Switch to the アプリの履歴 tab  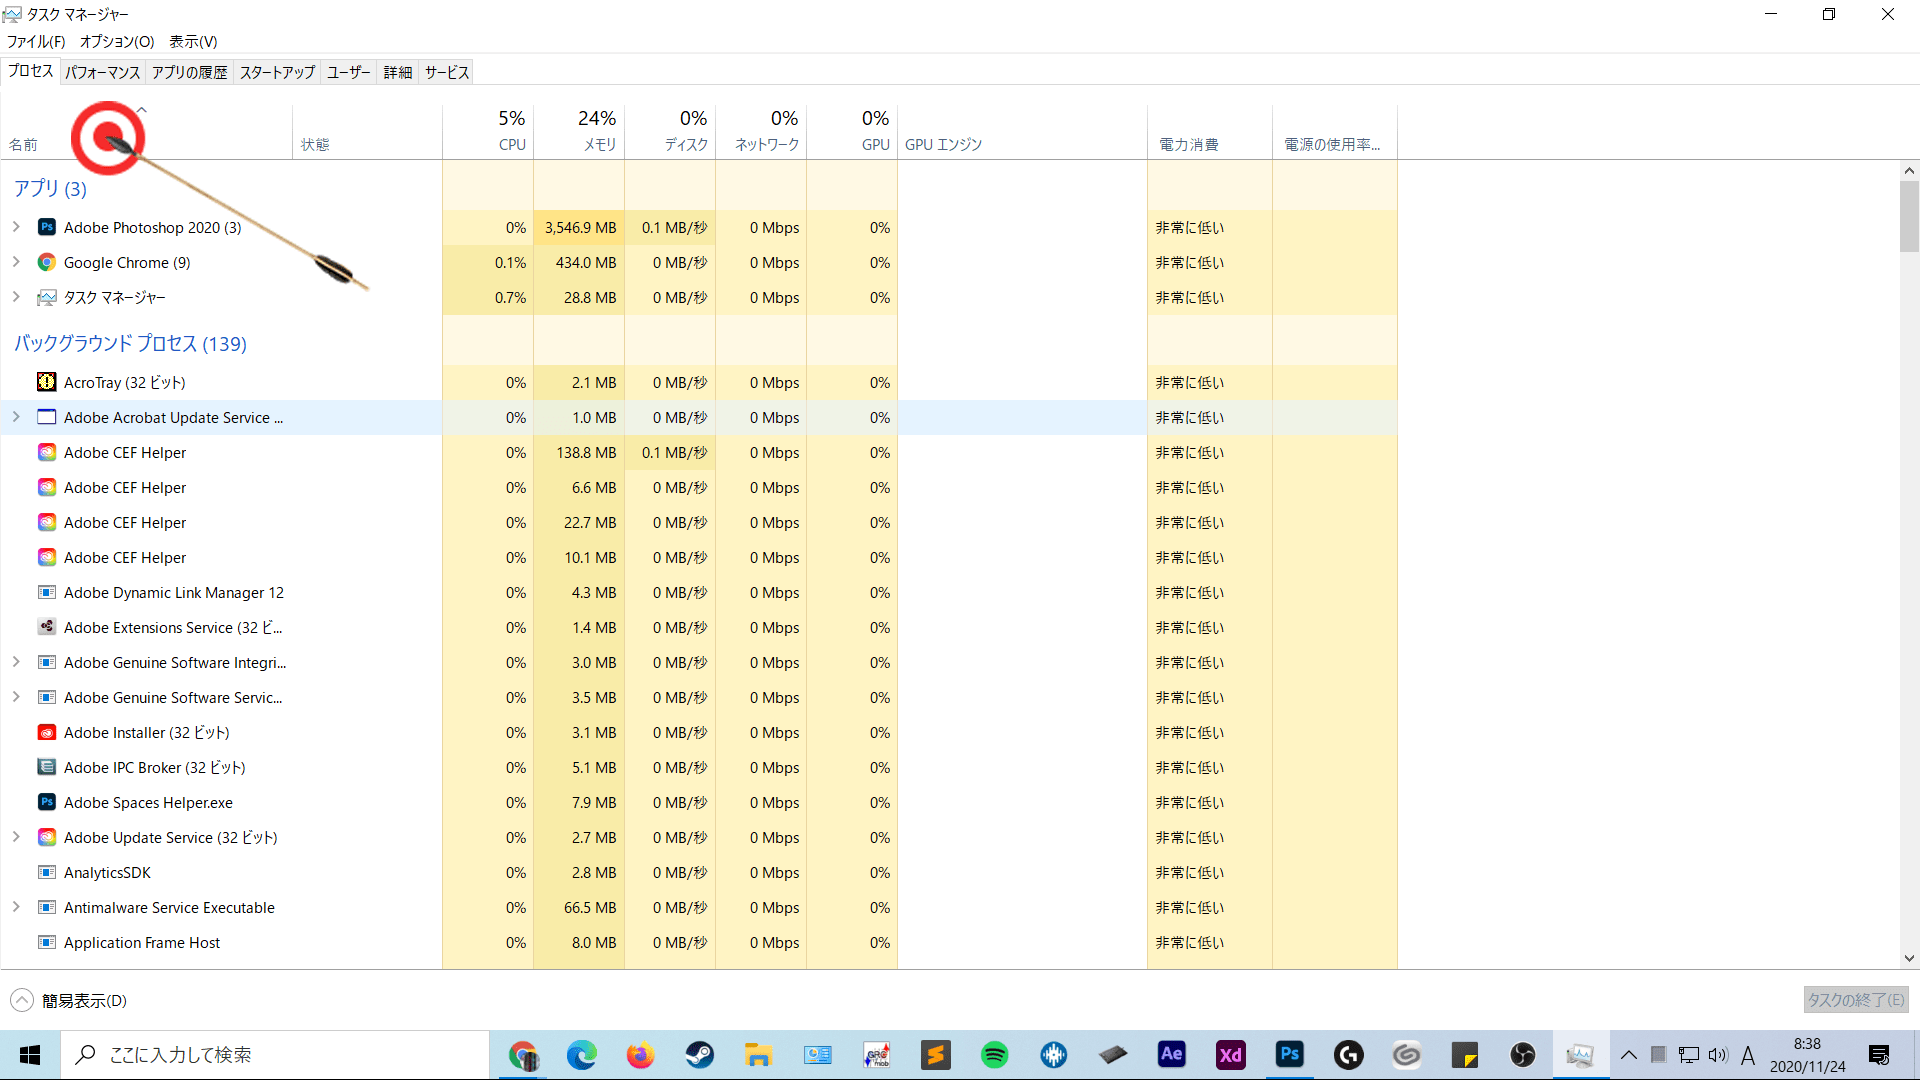(190, 72)
